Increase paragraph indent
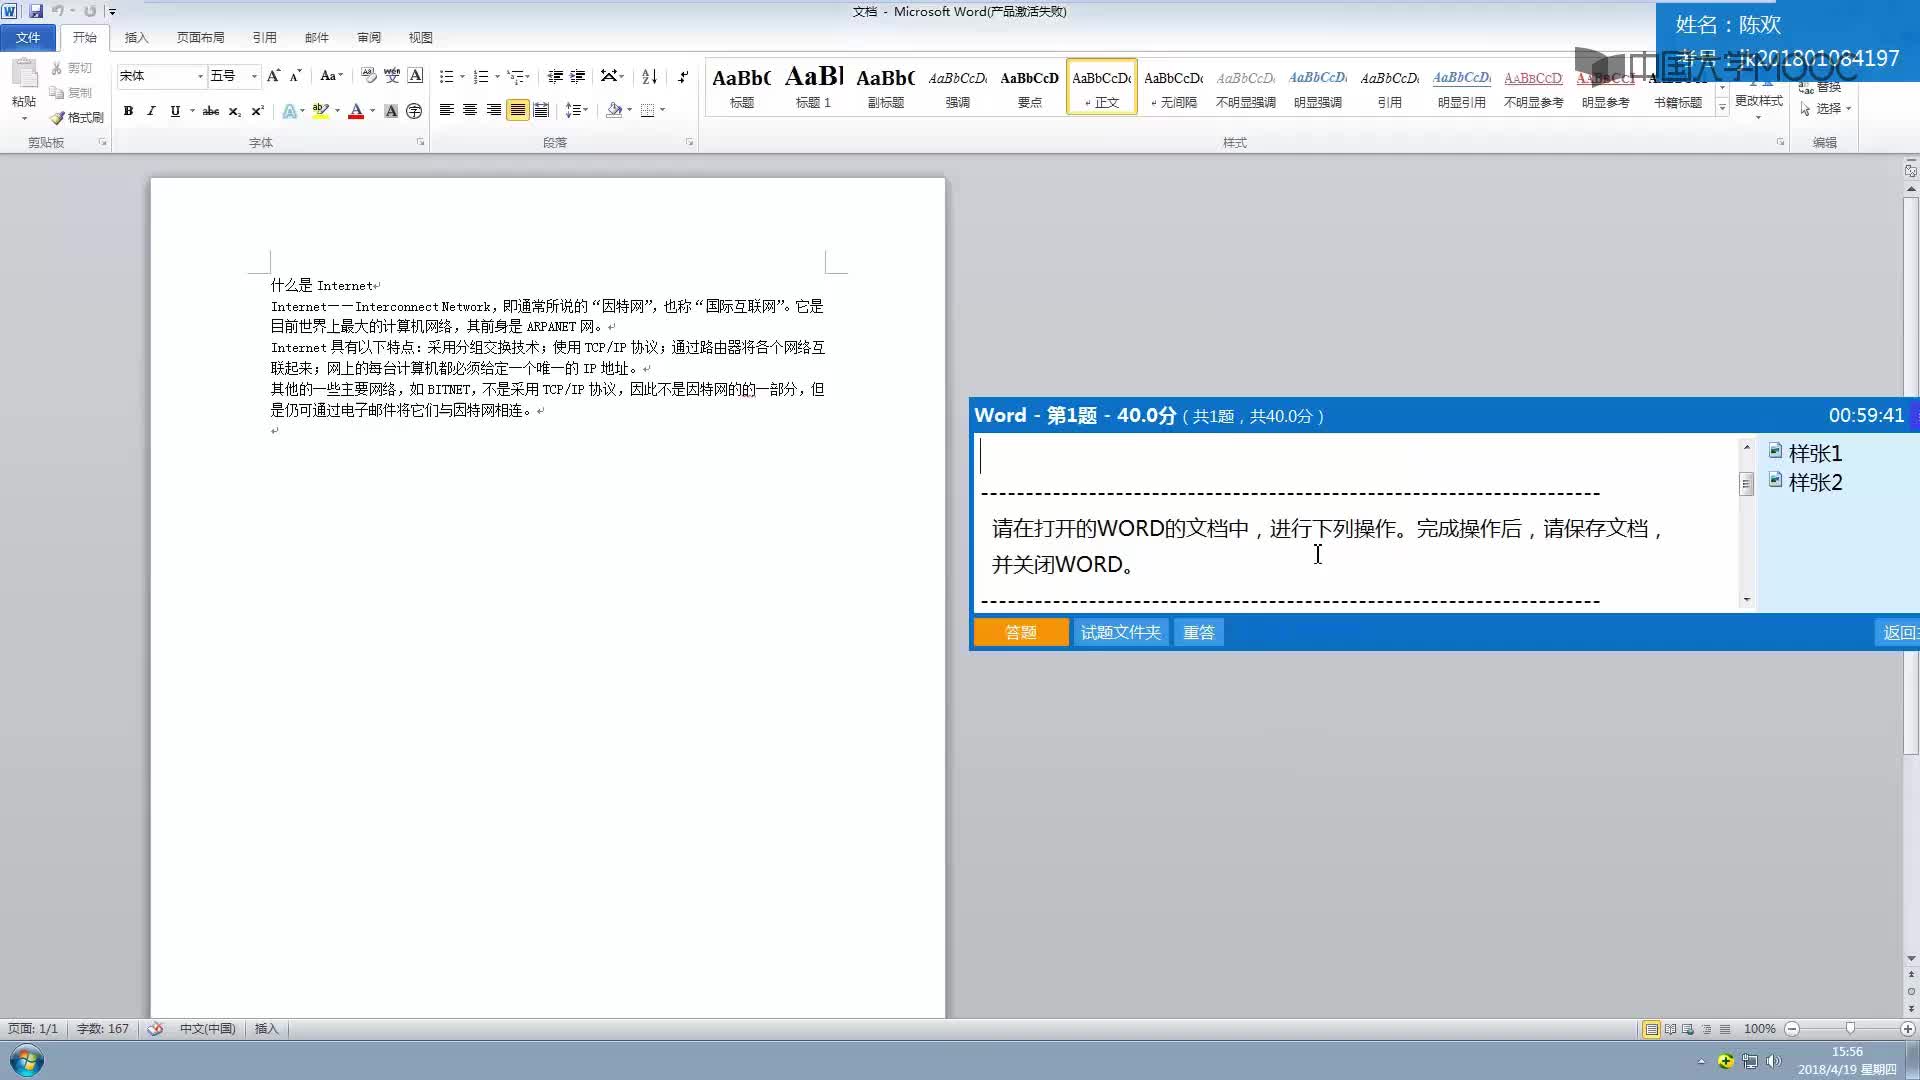1920x1080 pixels. tap(578, 76)
